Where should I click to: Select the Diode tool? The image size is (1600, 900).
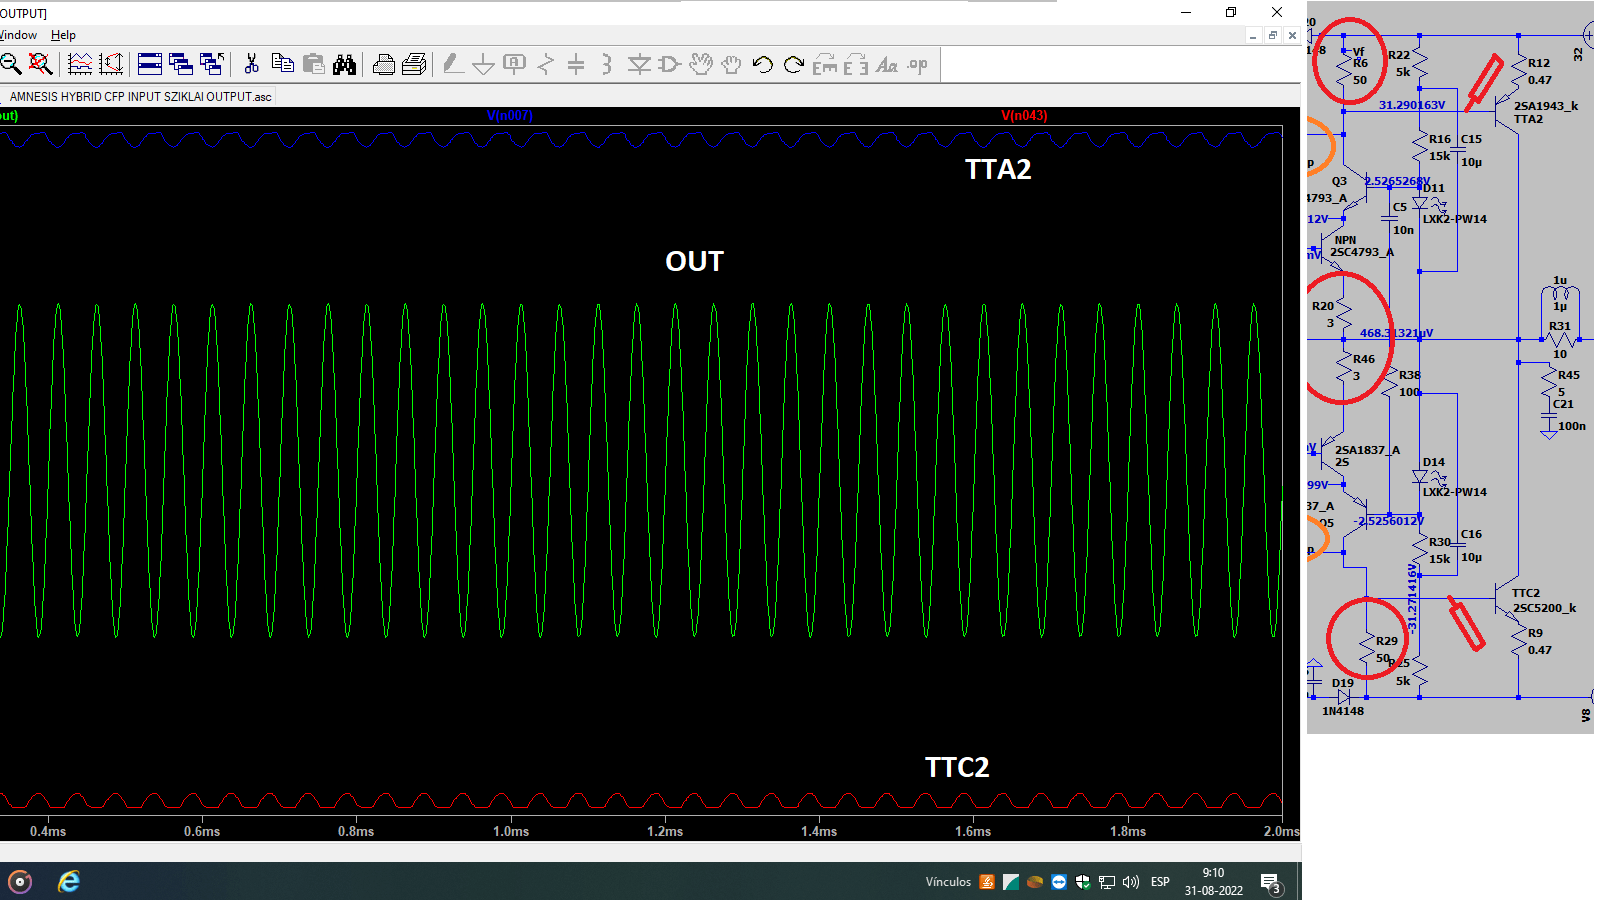coord(639,65)
